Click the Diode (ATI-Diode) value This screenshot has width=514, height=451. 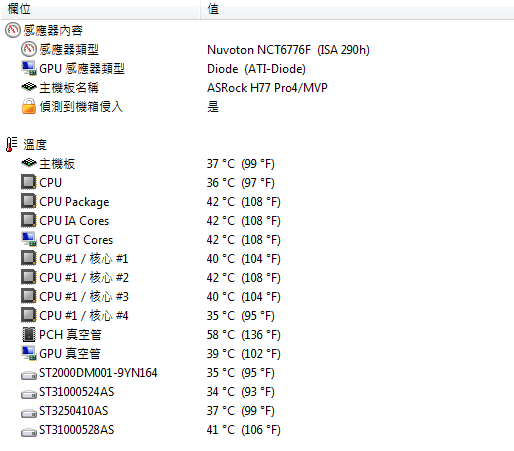[x=256, y=69]
